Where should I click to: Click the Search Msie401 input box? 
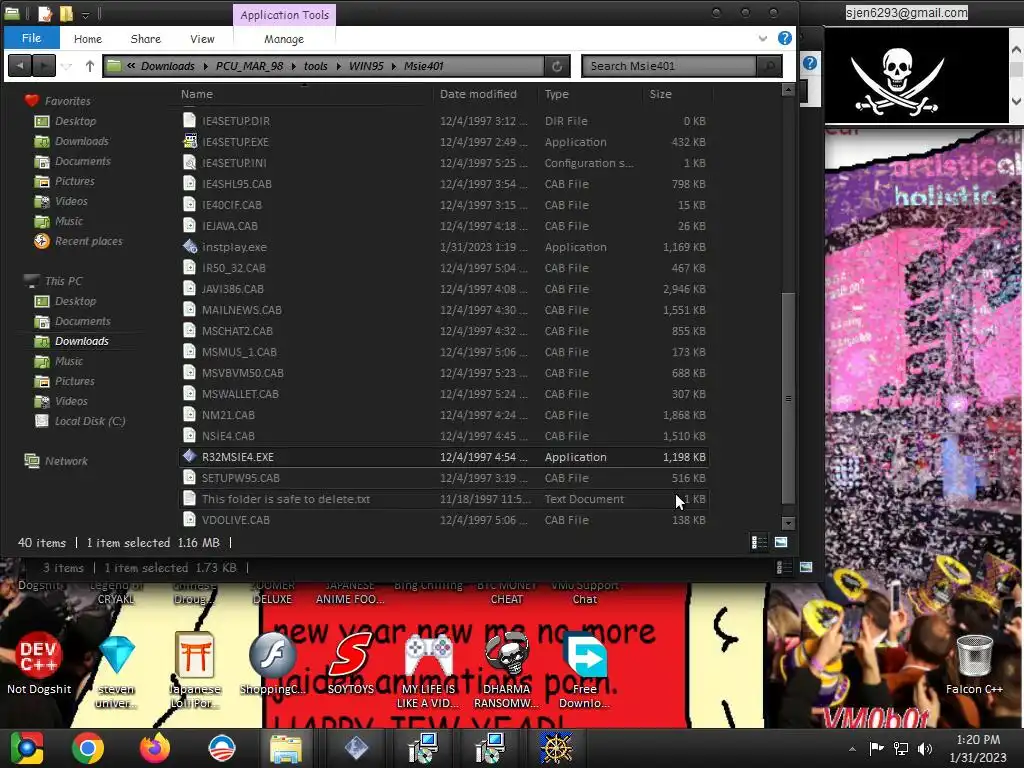(668, 66)
